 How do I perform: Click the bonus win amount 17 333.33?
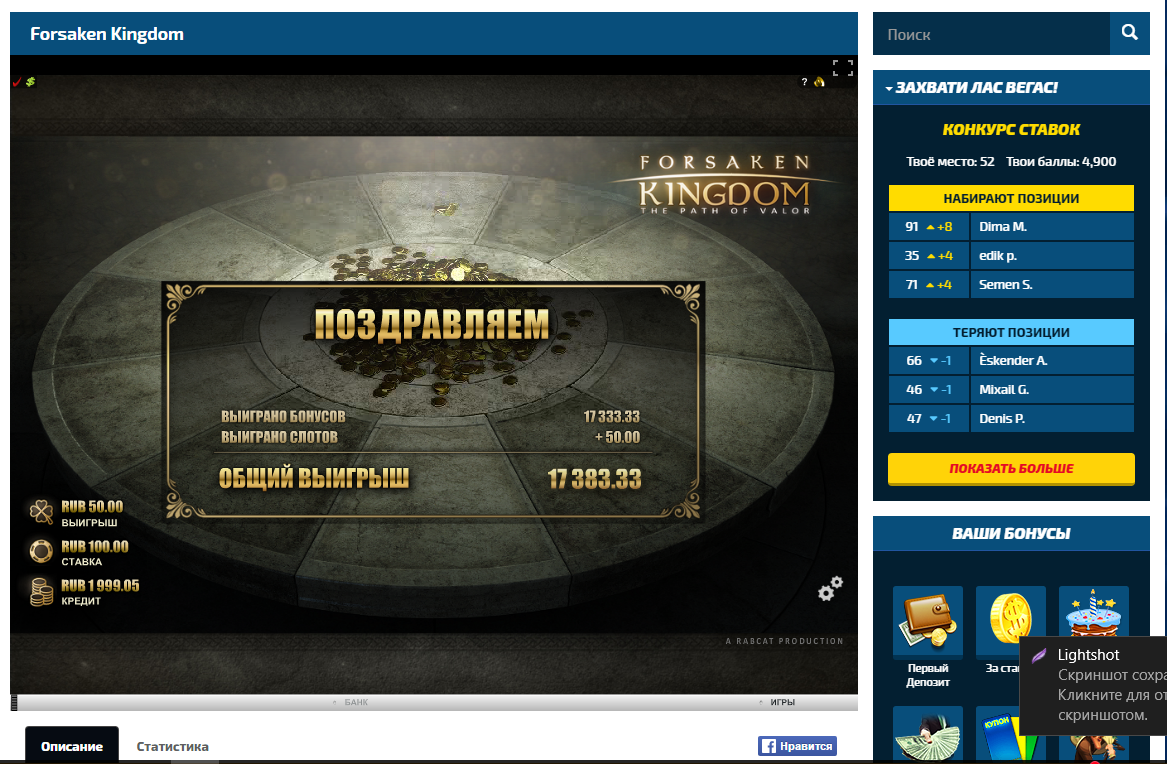tap(611, 417)
